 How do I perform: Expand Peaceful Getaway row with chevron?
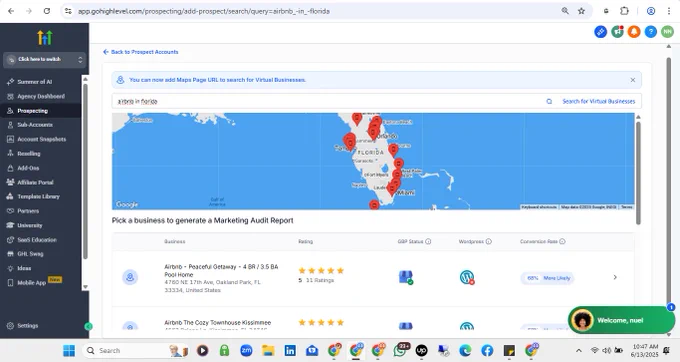615,277
